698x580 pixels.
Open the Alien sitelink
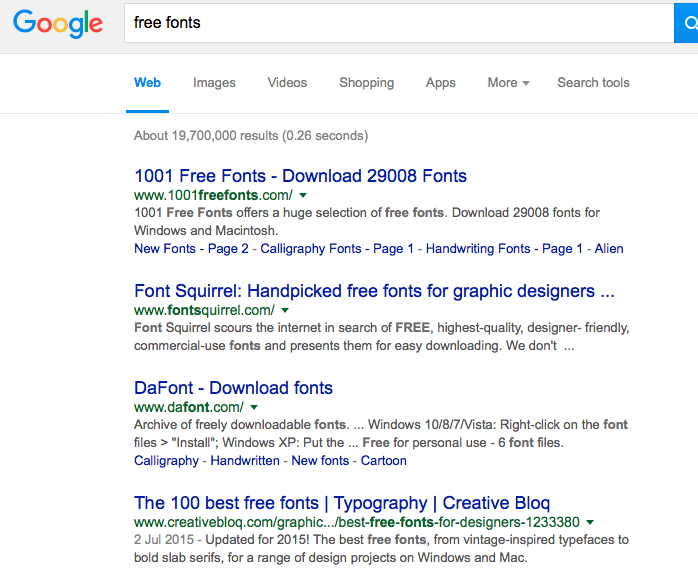[x=609, y=248]
